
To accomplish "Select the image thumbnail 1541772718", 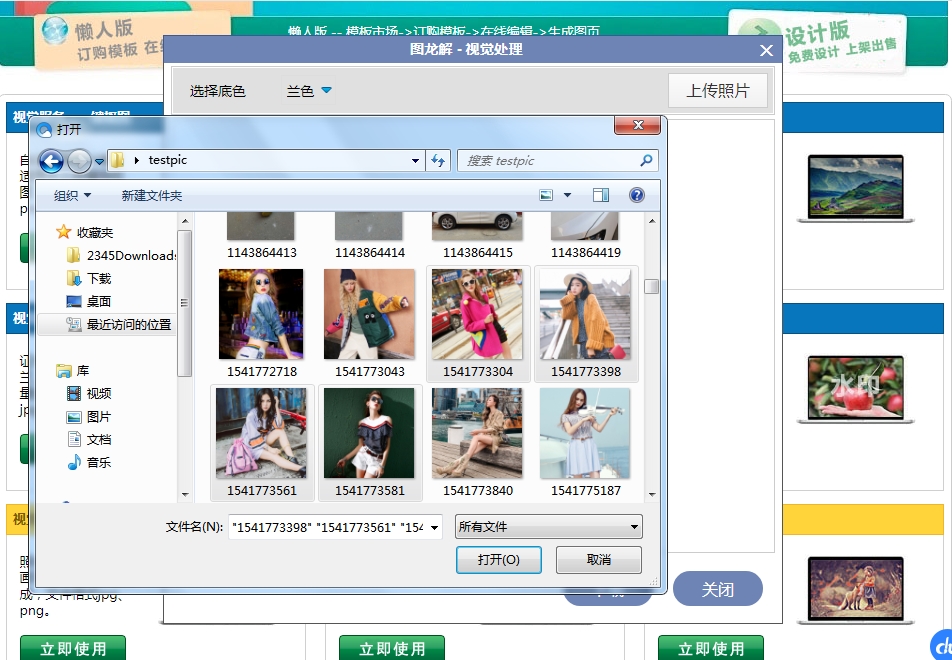I will coord(261,315).
